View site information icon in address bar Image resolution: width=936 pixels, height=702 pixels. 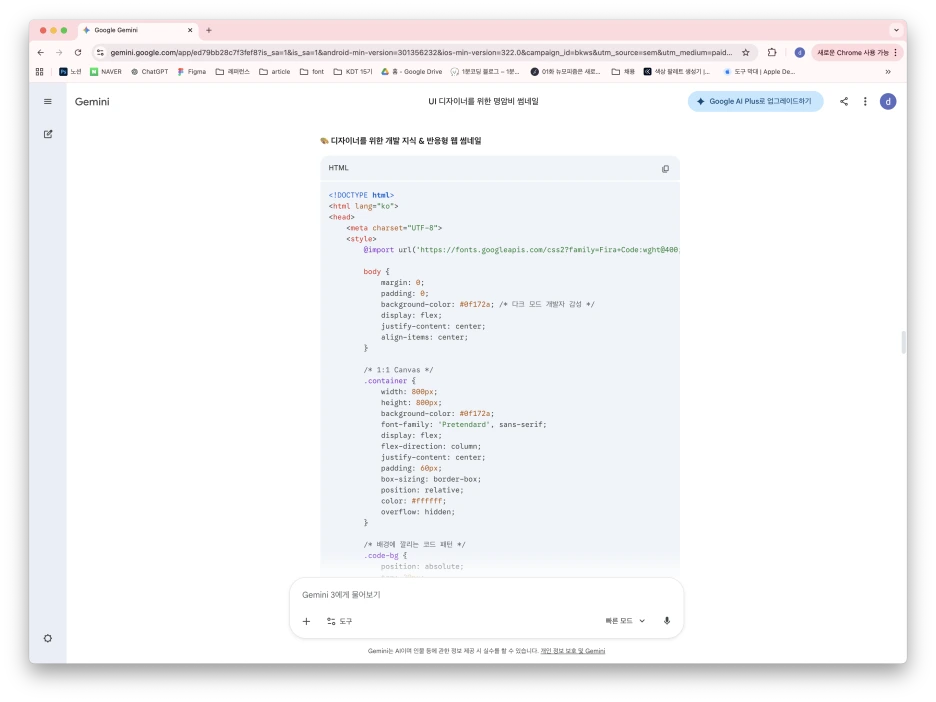(100, 53)
